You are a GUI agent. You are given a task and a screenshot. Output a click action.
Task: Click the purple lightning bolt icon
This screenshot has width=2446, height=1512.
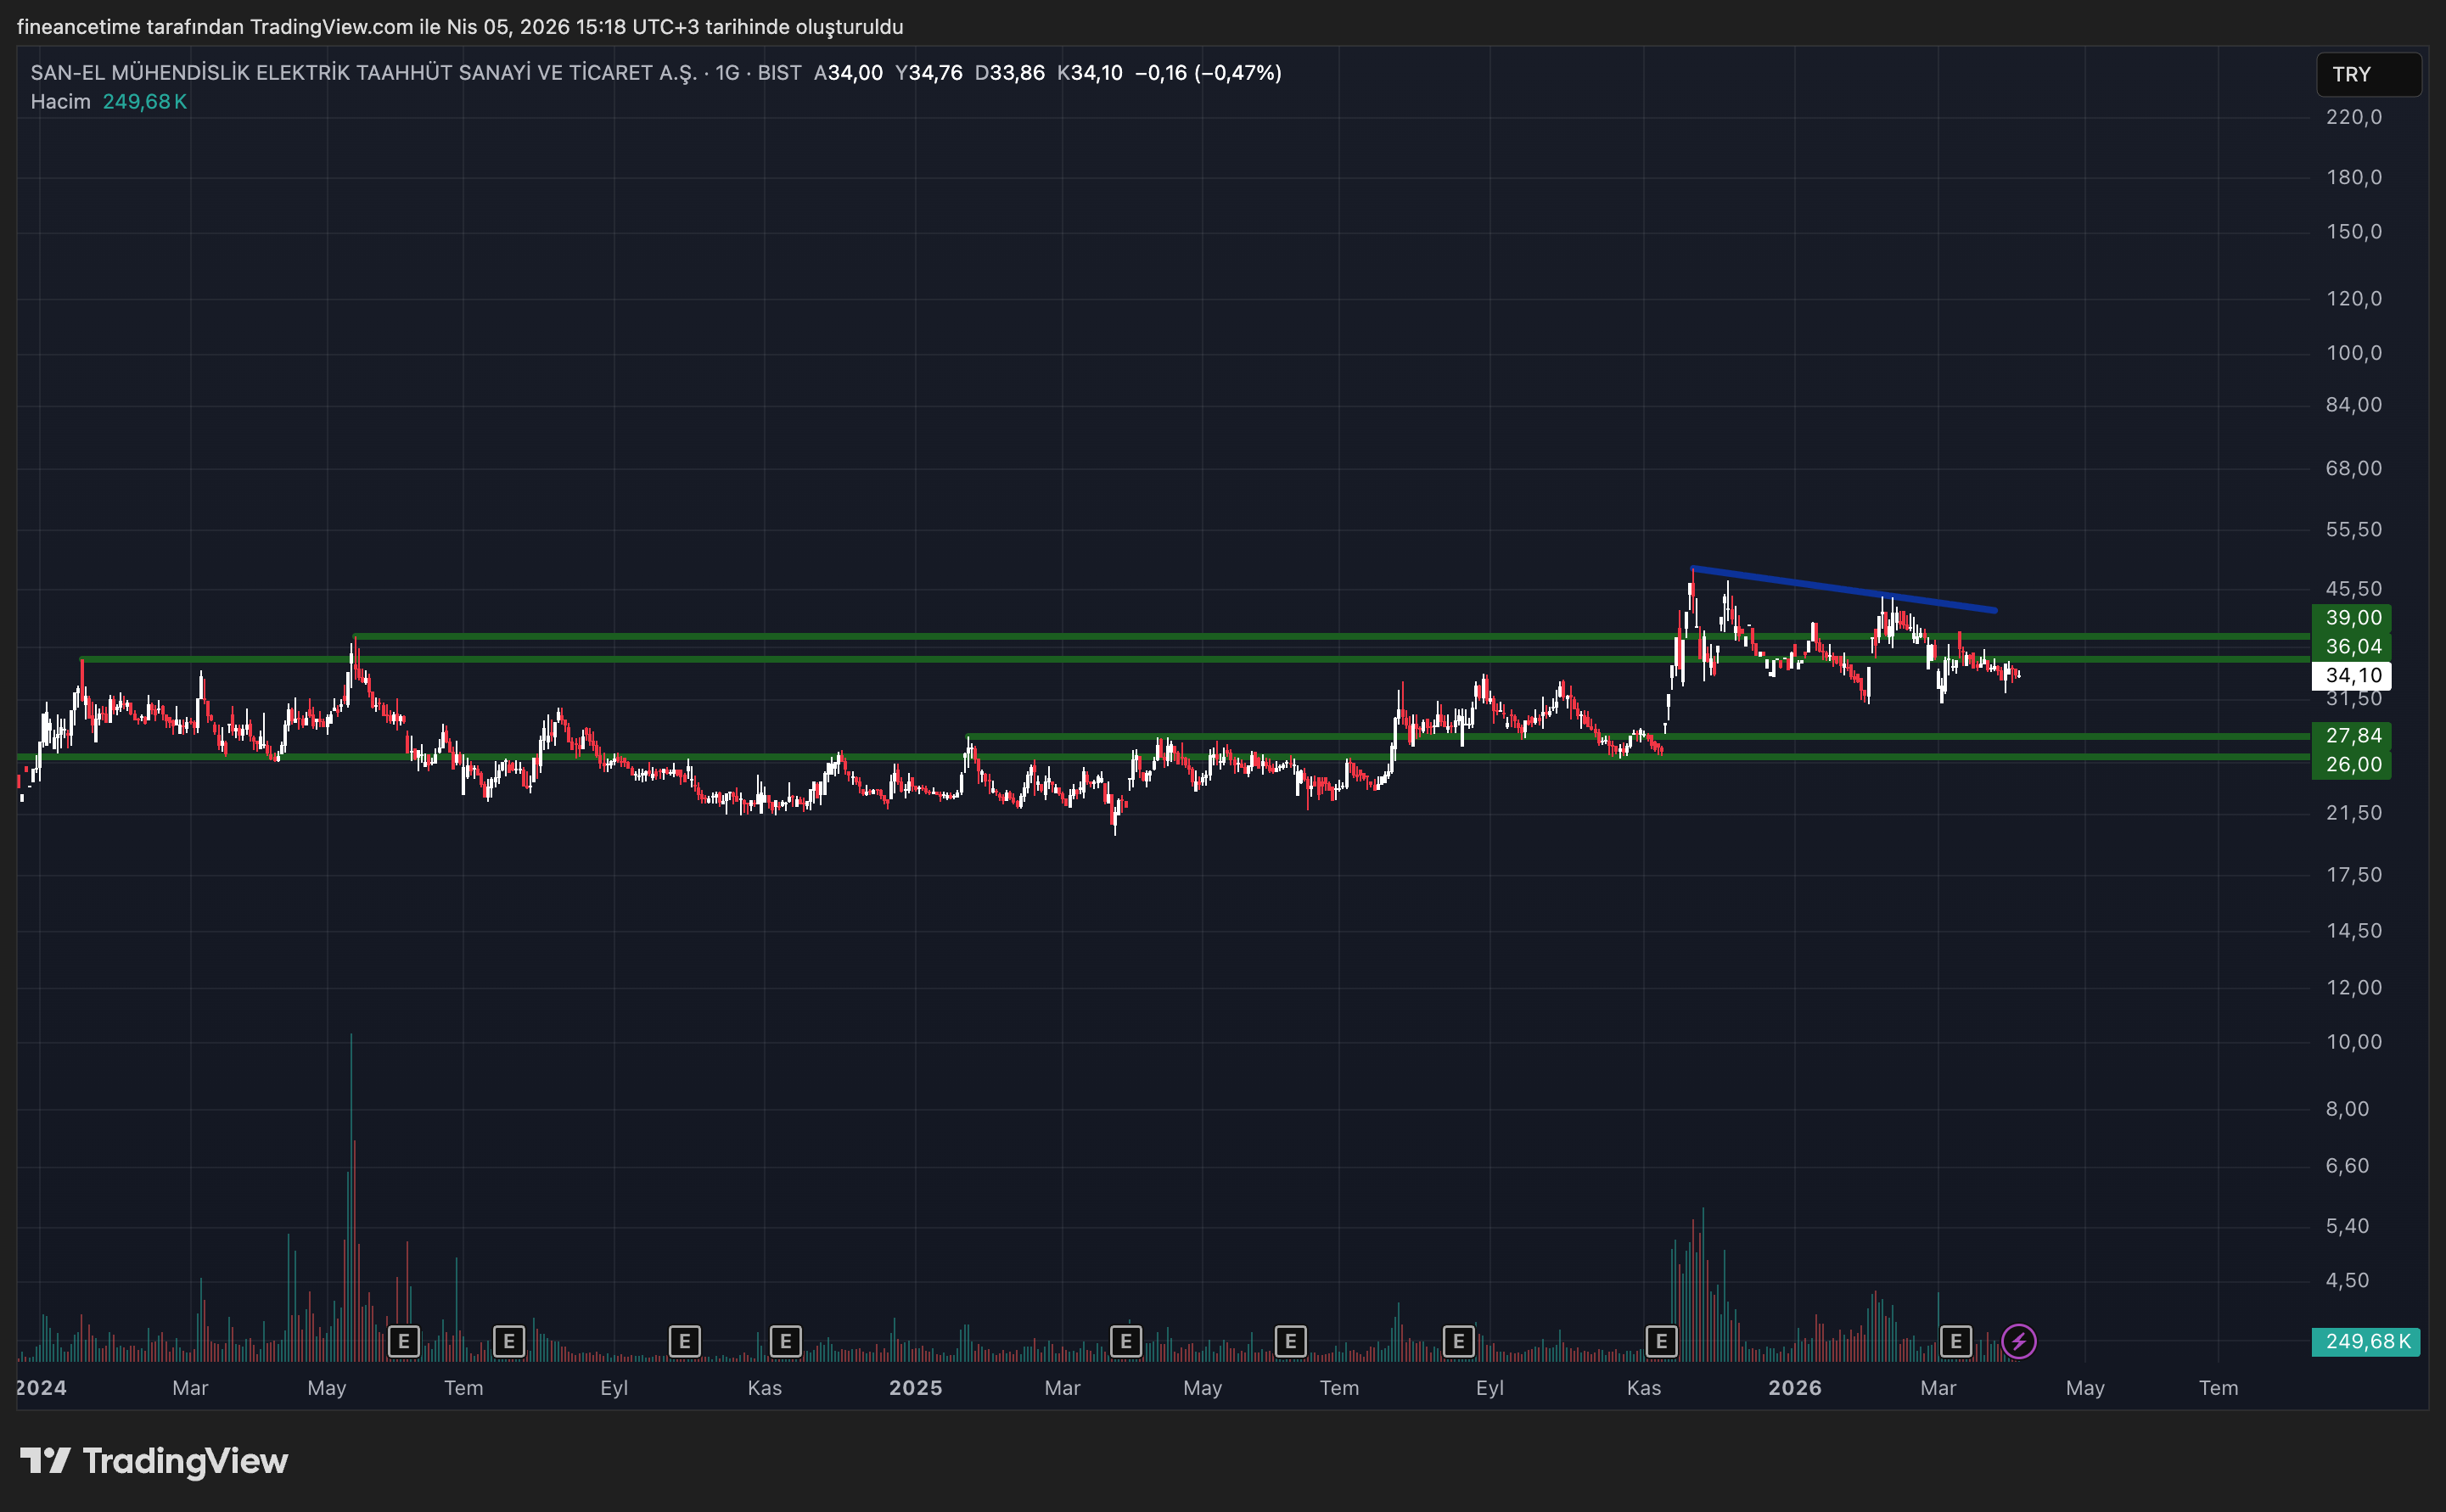tap(2018, 1341)
